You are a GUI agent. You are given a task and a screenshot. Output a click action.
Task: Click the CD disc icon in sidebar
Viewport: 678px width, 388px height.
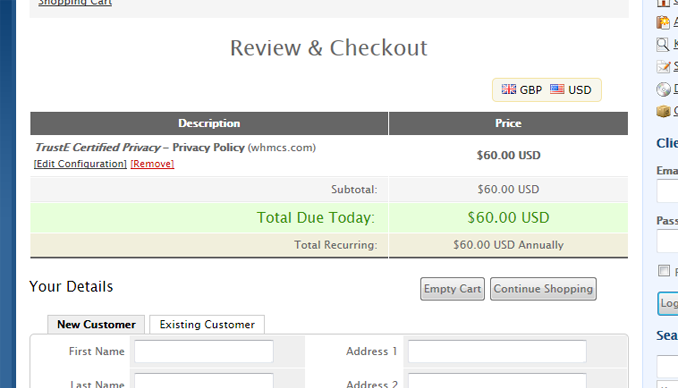tap(663, 89)
